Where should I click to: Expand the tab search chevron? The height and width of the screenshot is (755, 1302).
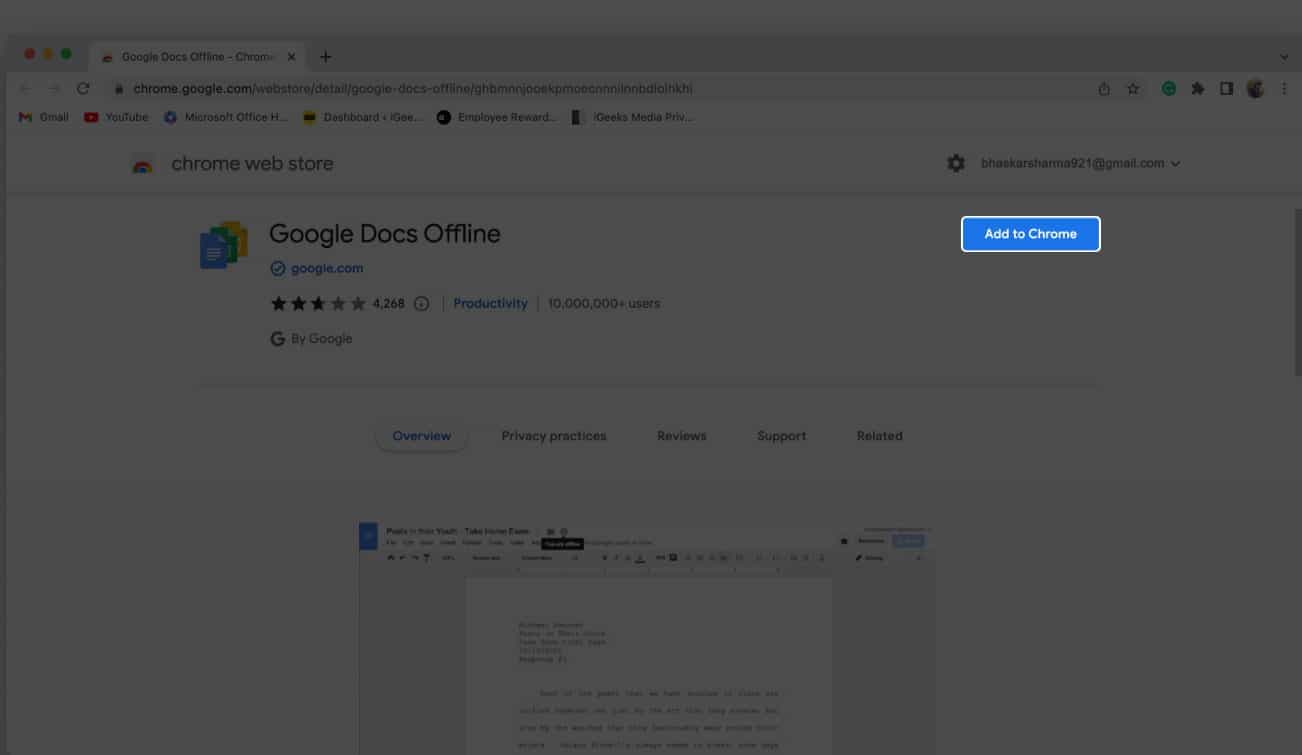[x=1284, y=57]
